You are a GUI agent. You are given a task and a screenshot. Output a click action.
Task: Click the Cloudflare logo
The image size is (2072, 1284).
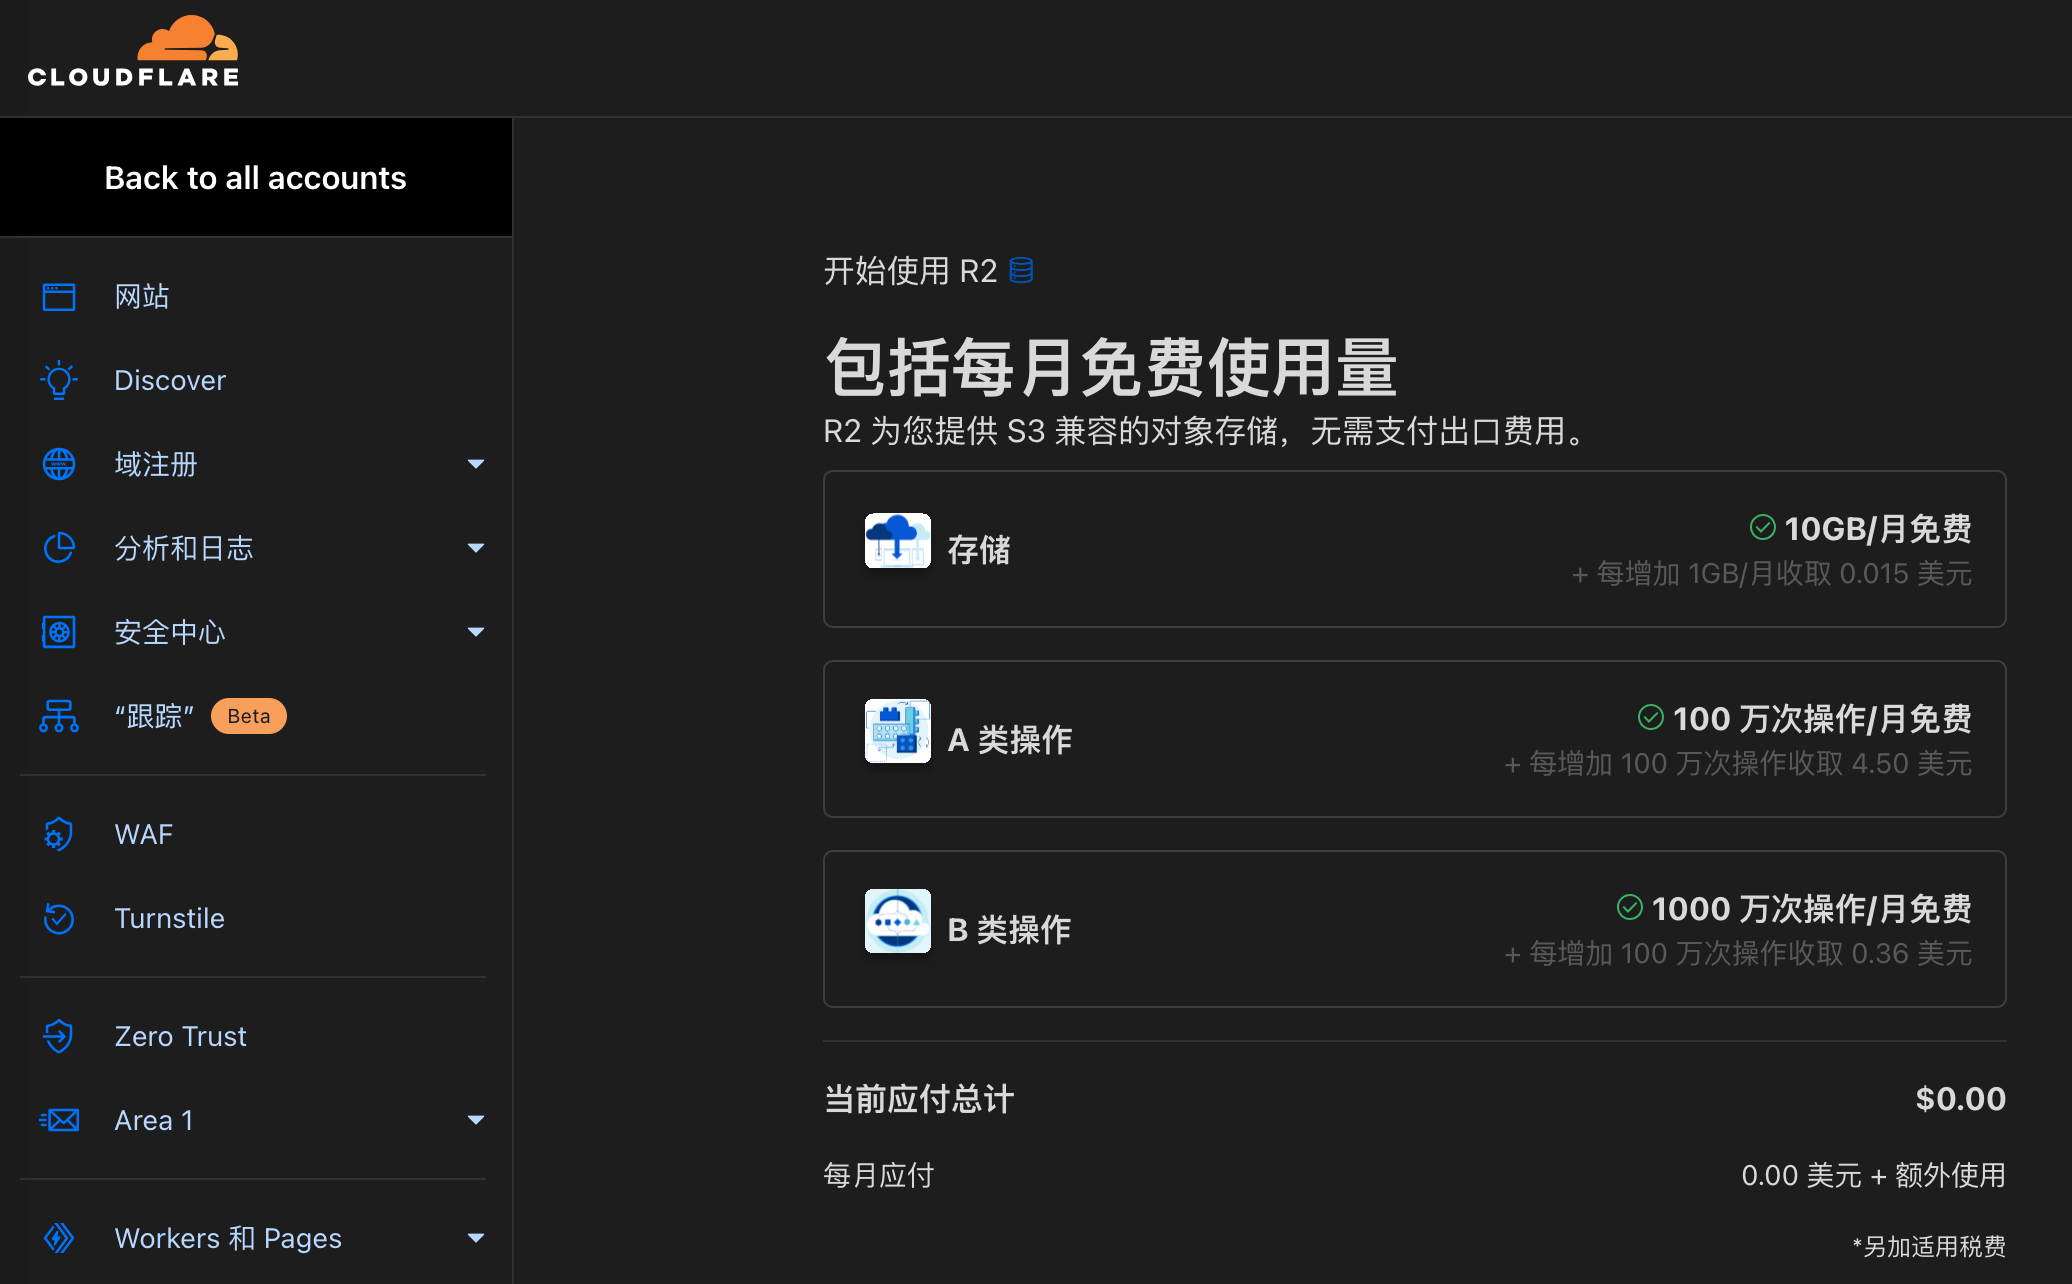(x=133, y=50)
